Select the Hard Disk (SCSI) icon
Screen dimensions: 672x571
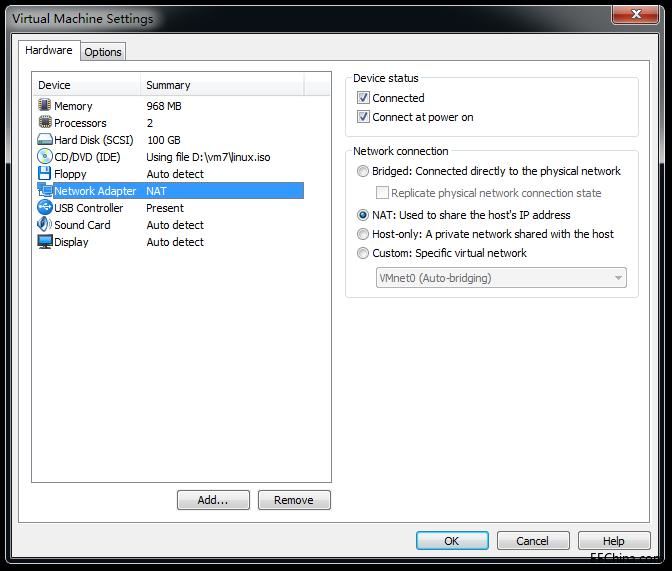point(45,140)
